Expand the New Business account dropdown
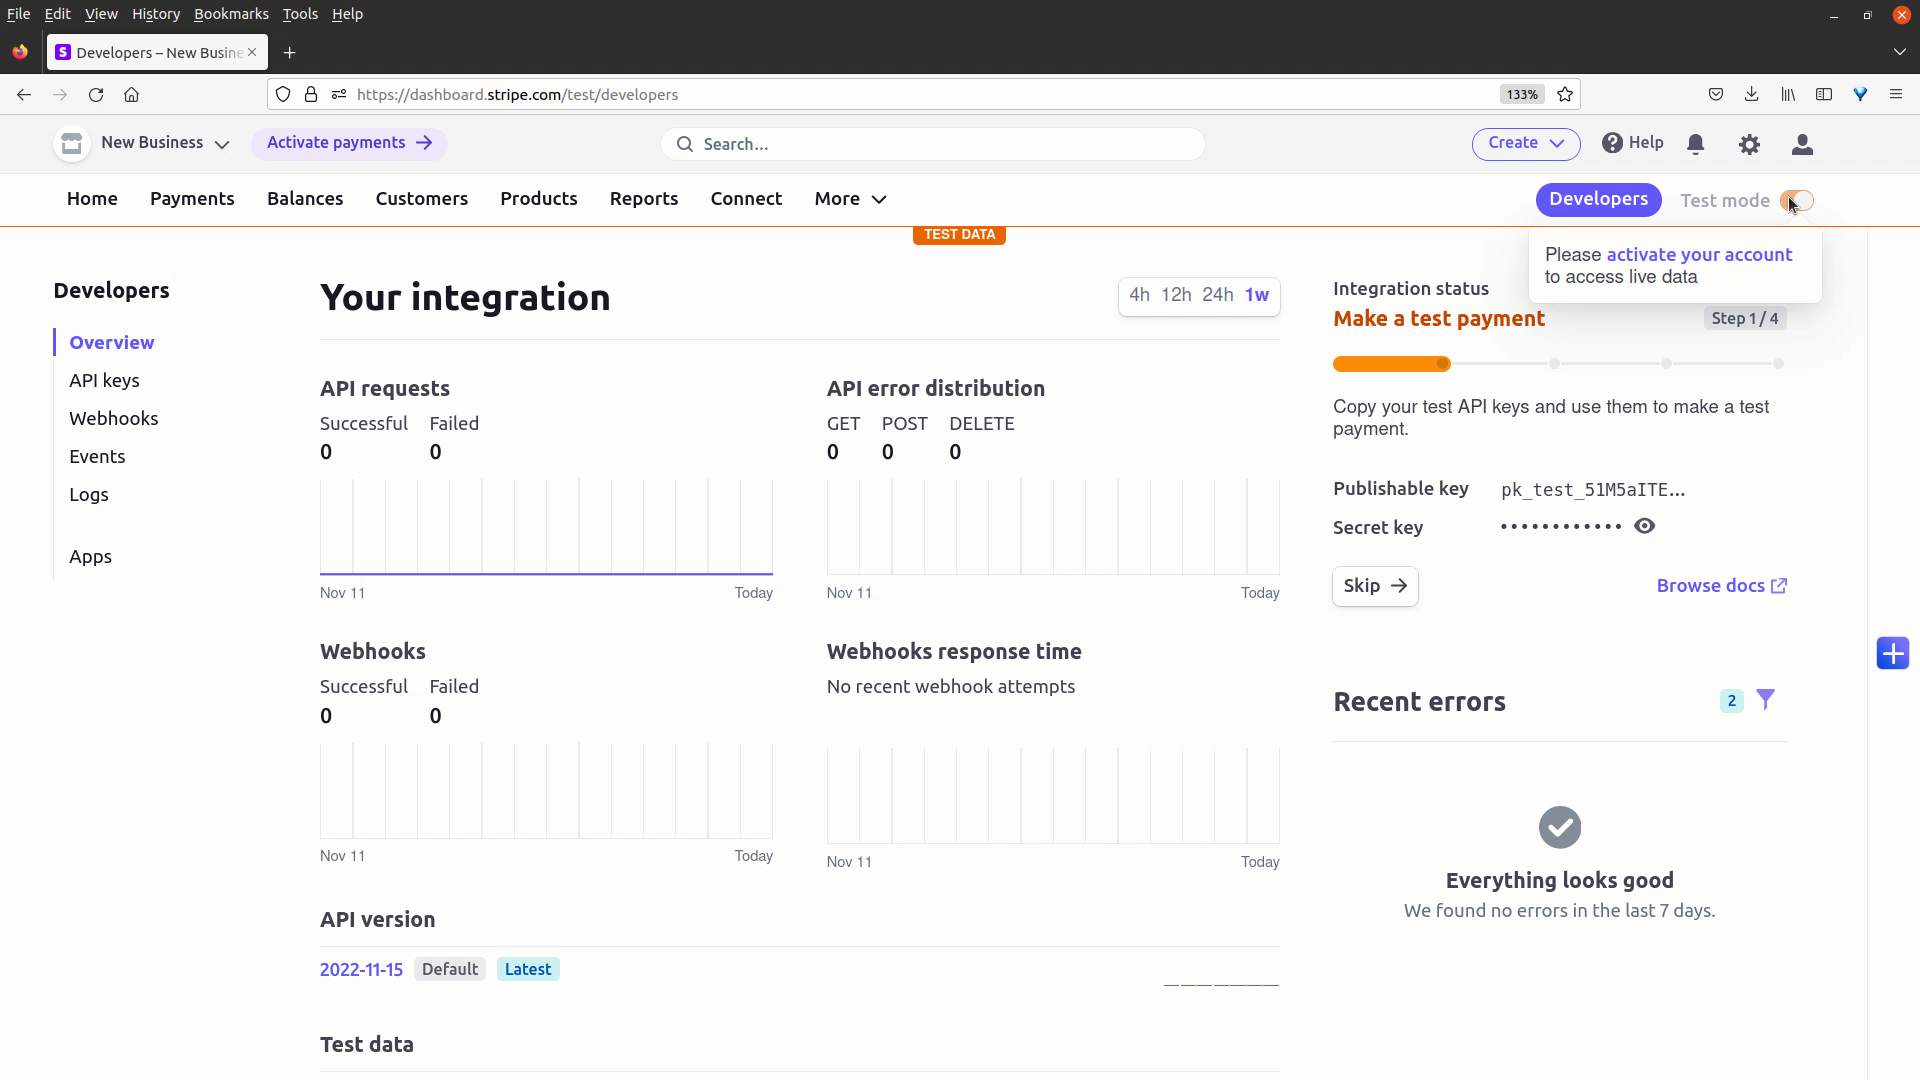 [x=222, y=144]
